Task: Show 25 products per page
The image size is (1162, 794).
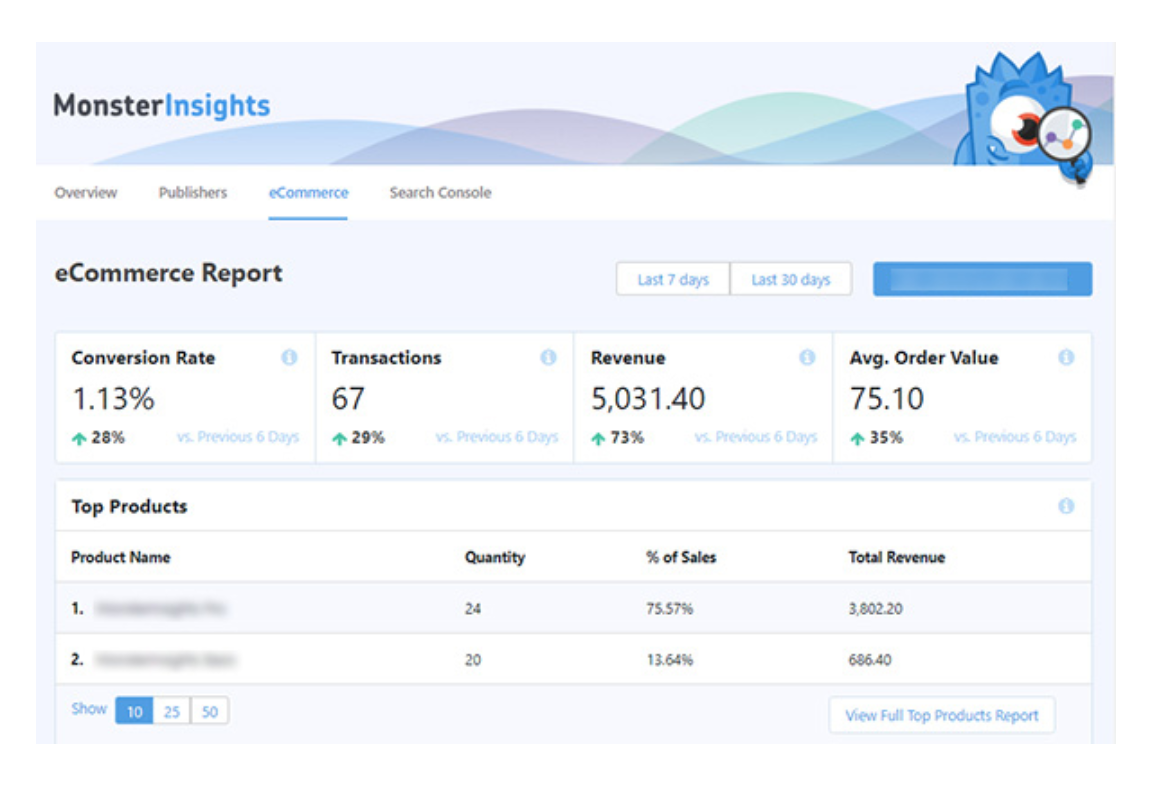Action: coord(172,712)
